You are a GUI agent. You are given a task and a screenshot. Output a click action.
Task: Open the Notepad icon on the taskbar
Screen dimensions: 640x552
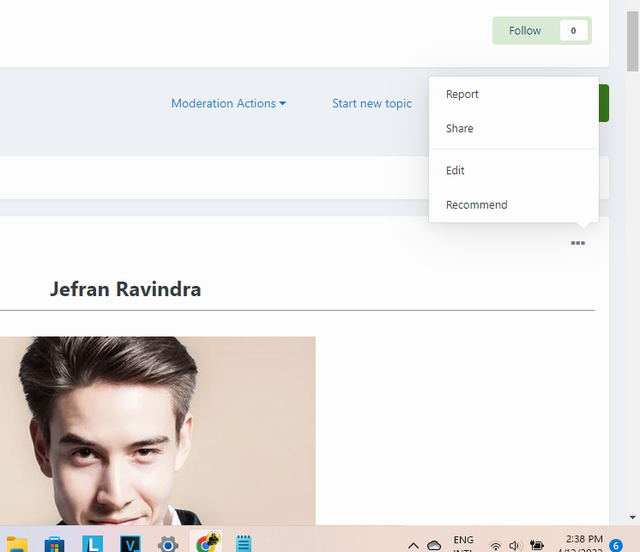tap(244, 544)
